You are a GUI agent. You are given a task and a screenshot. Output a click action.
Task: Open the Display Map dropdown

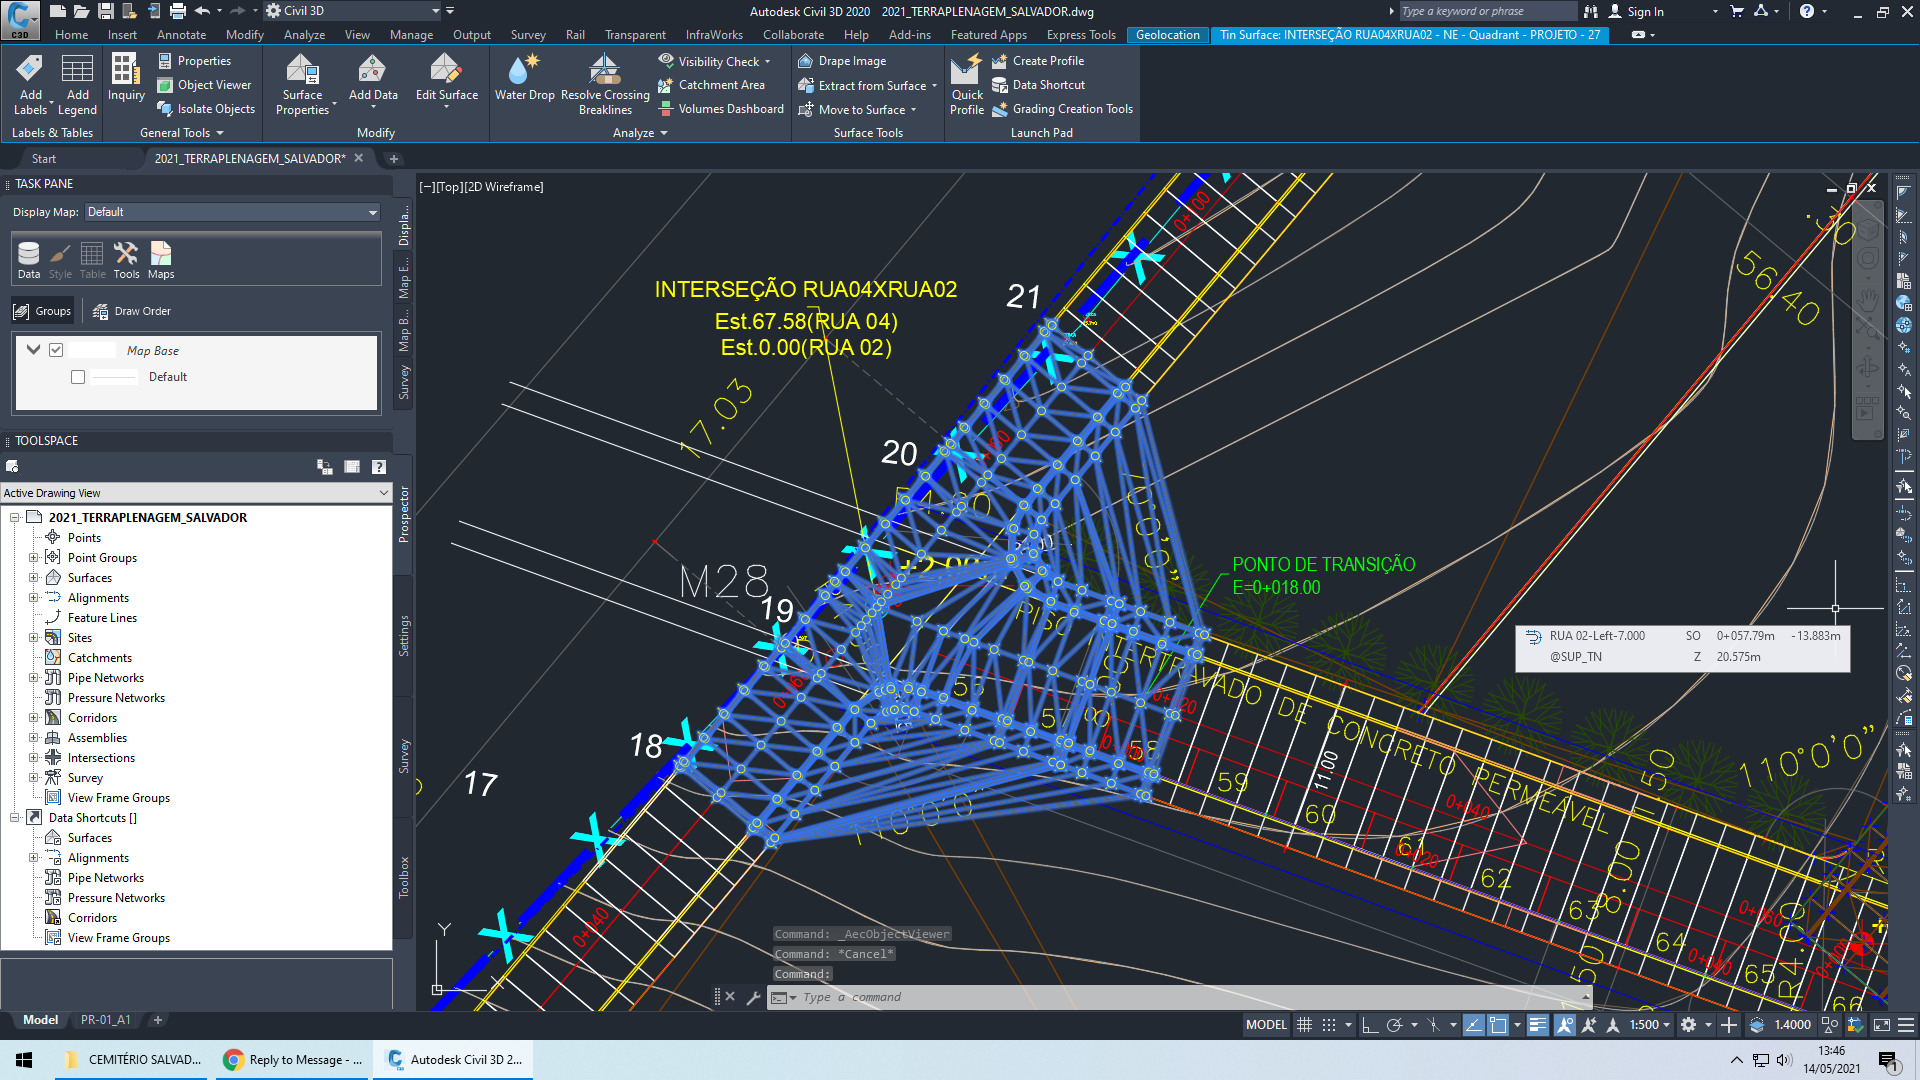point(232,212)
